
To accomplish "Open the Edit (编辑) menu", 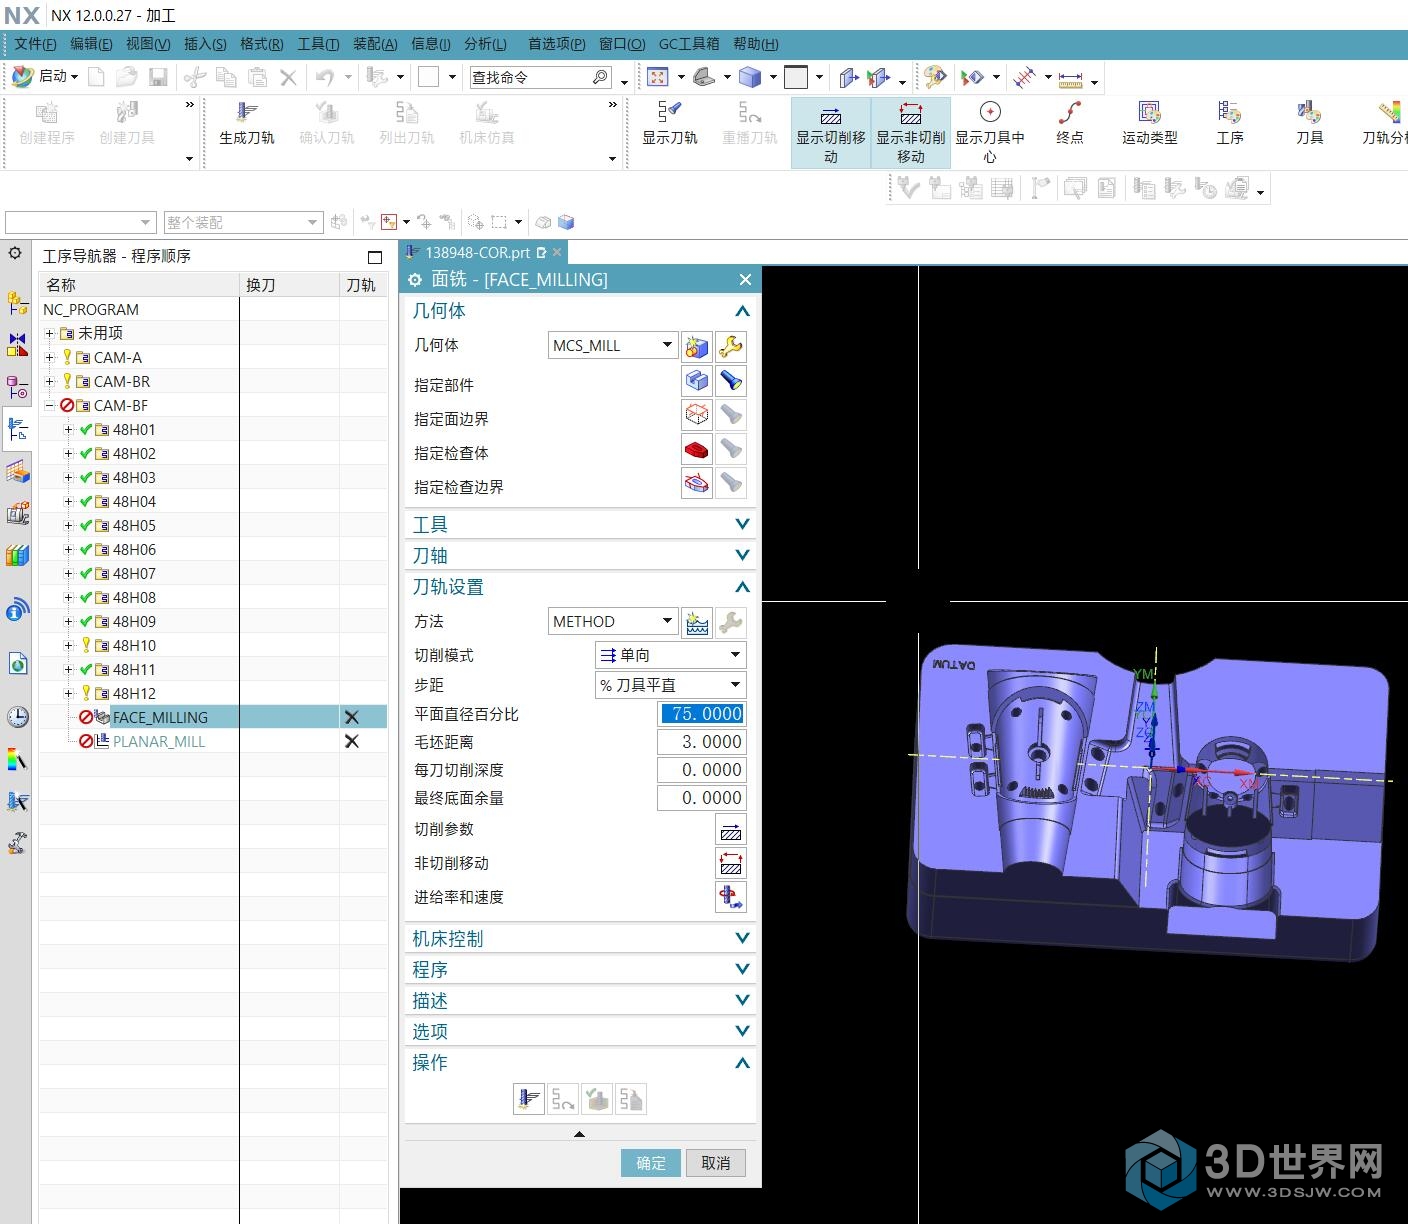I will coord(91,44).
